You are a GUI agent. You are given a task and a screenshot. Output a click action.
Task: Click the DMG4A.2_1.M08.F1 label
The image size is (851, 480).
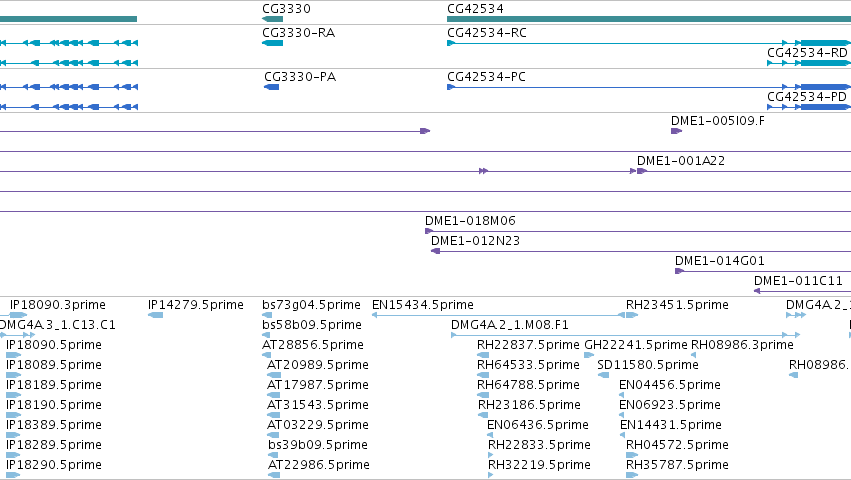pos(510,325)
